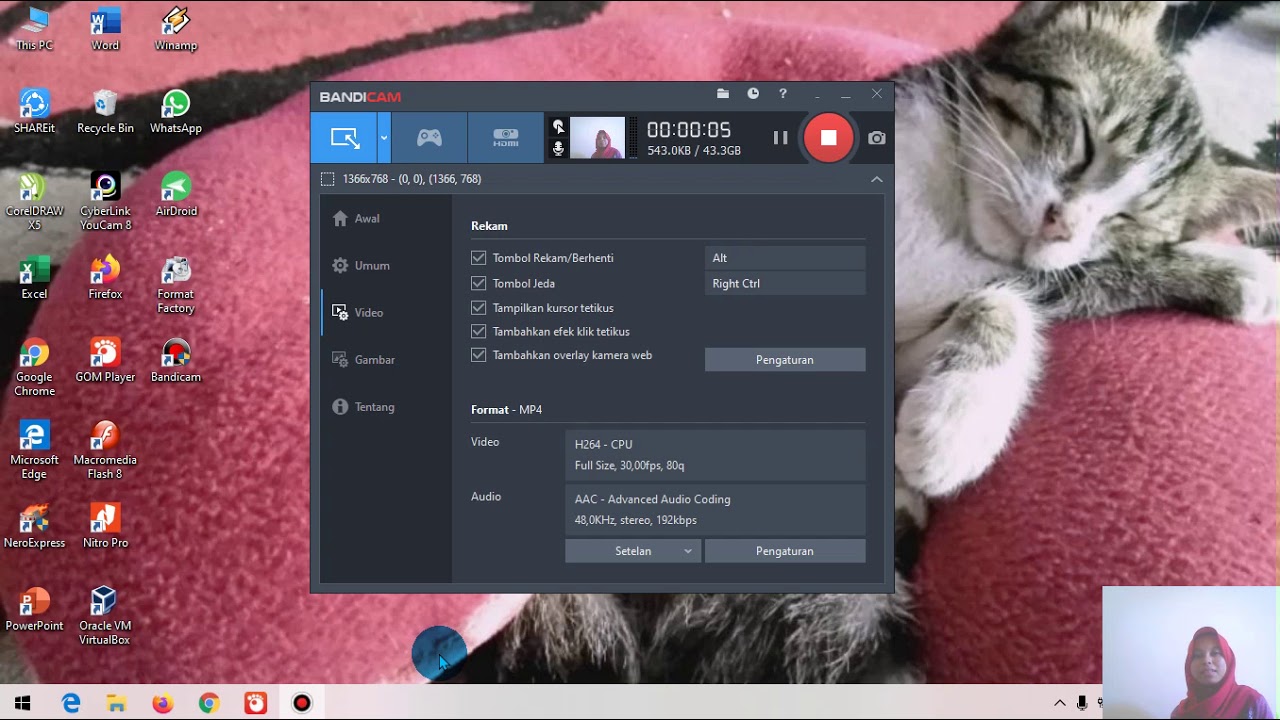Viewport: 1280px width, 720px height.
Task: Click the H264 - CPU text
Action: (603, 444)
